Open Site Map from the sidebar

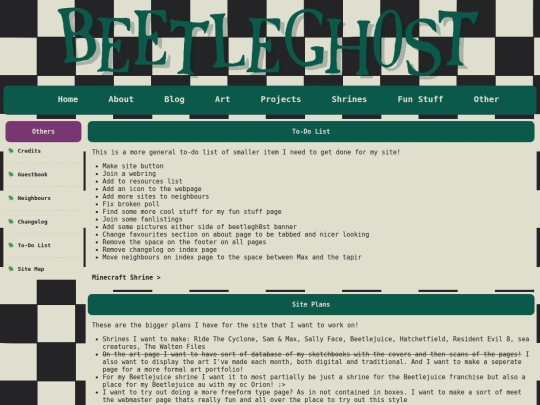[31, 269]
